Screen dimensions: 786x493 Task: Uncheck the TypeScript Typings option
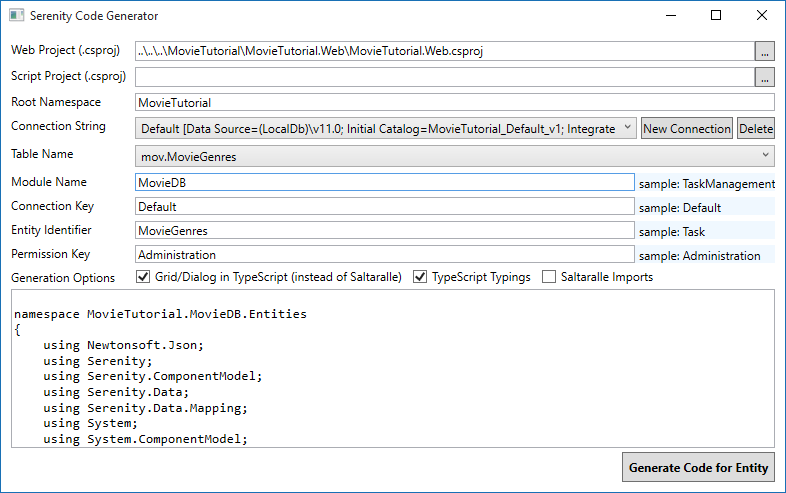420,277
